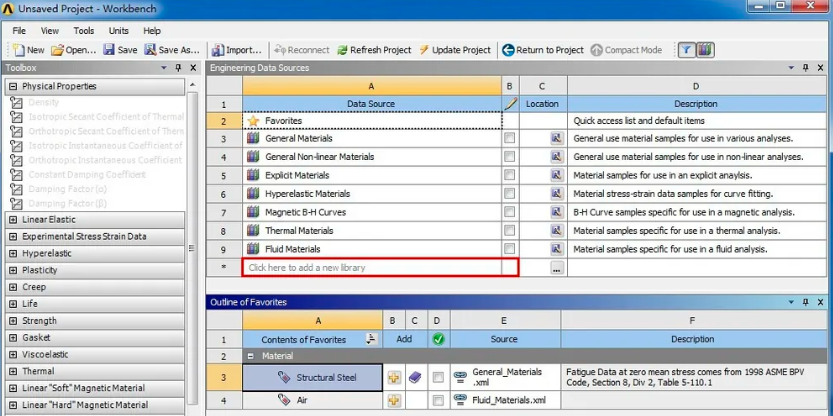Open the Tools menu
The image size is (833, 416).
pos(84,31)
